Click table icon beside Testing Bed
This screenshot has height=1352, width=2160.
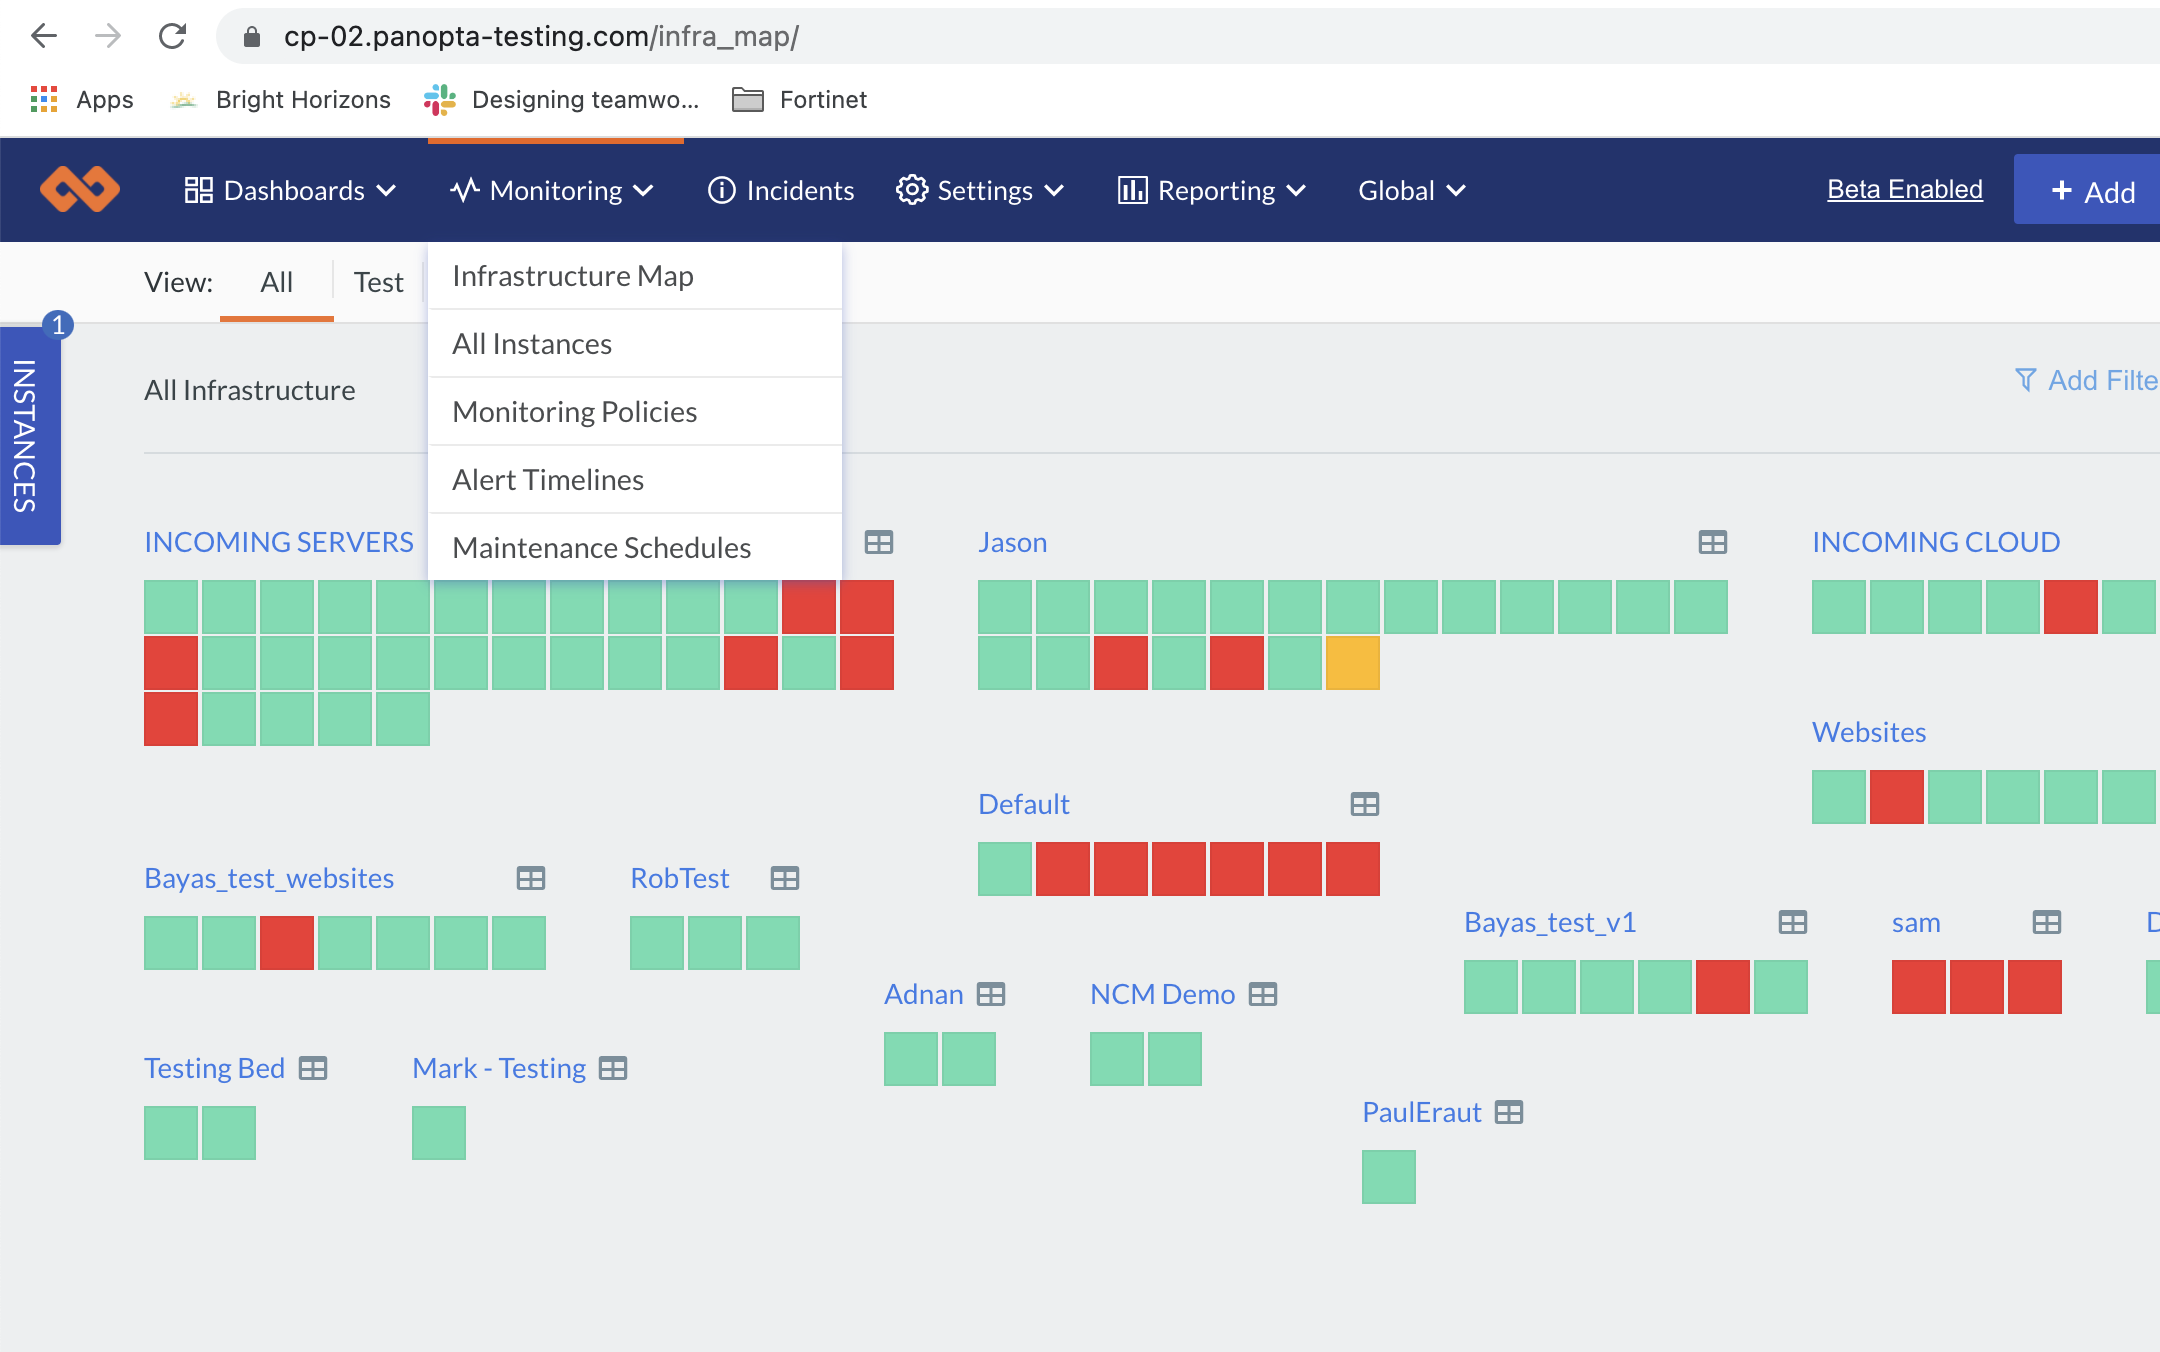(313, 1068)
